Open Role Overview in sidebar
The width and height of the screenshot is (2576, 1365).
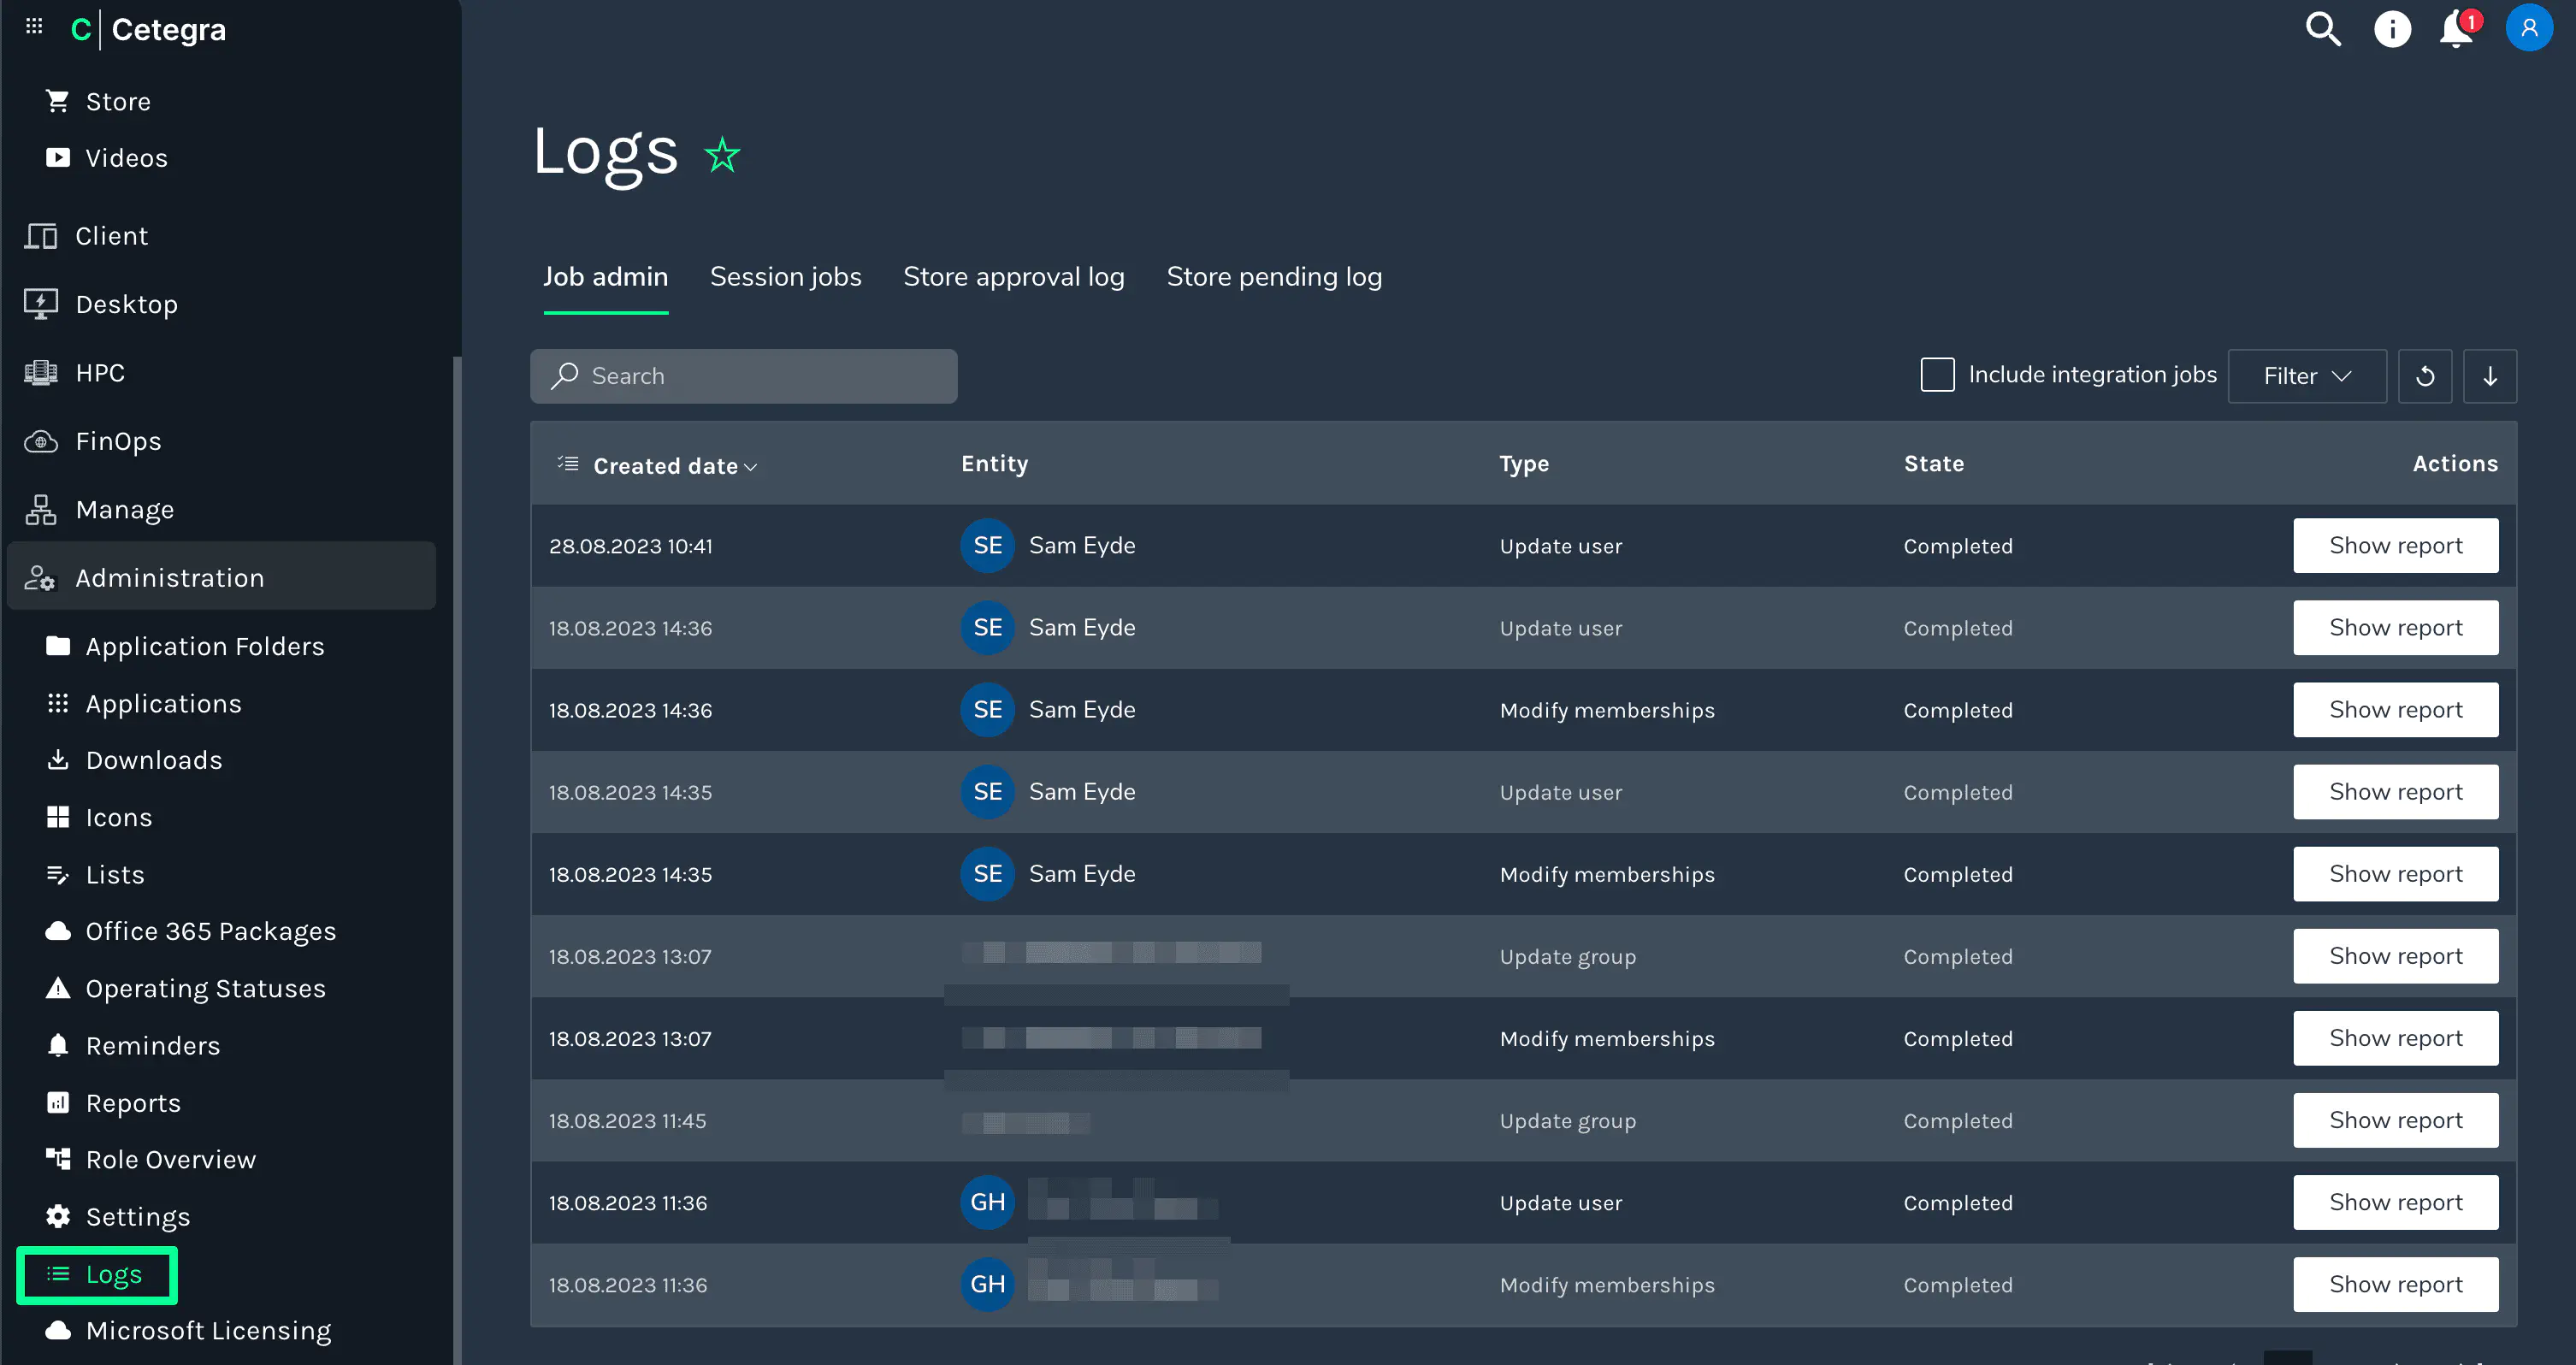(x=170, y=1159)
